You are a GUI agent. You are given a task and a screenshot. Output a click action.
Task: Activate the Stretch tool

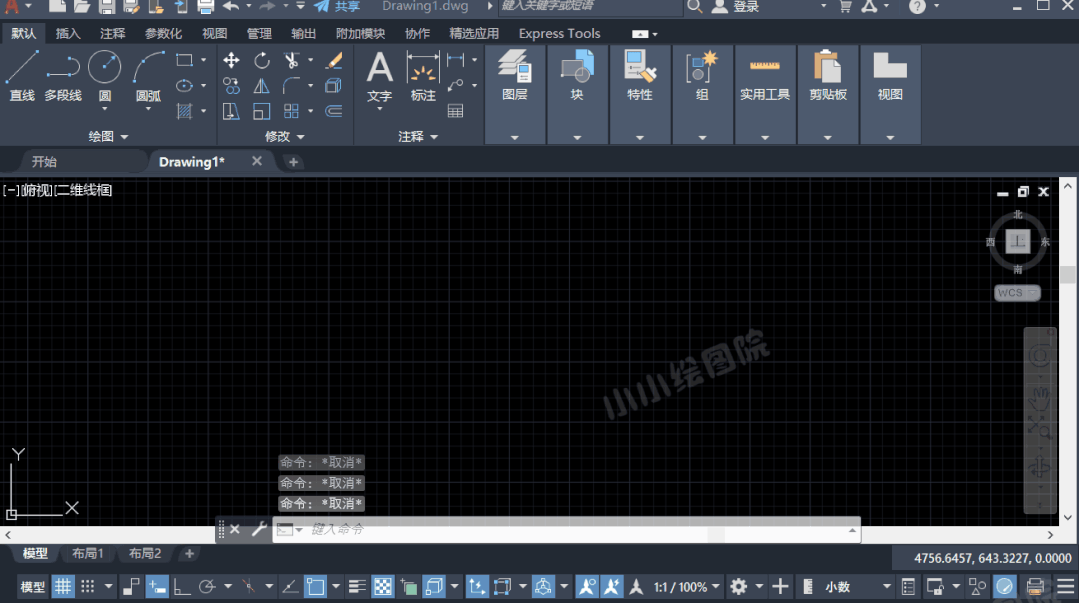pos(231,111)
